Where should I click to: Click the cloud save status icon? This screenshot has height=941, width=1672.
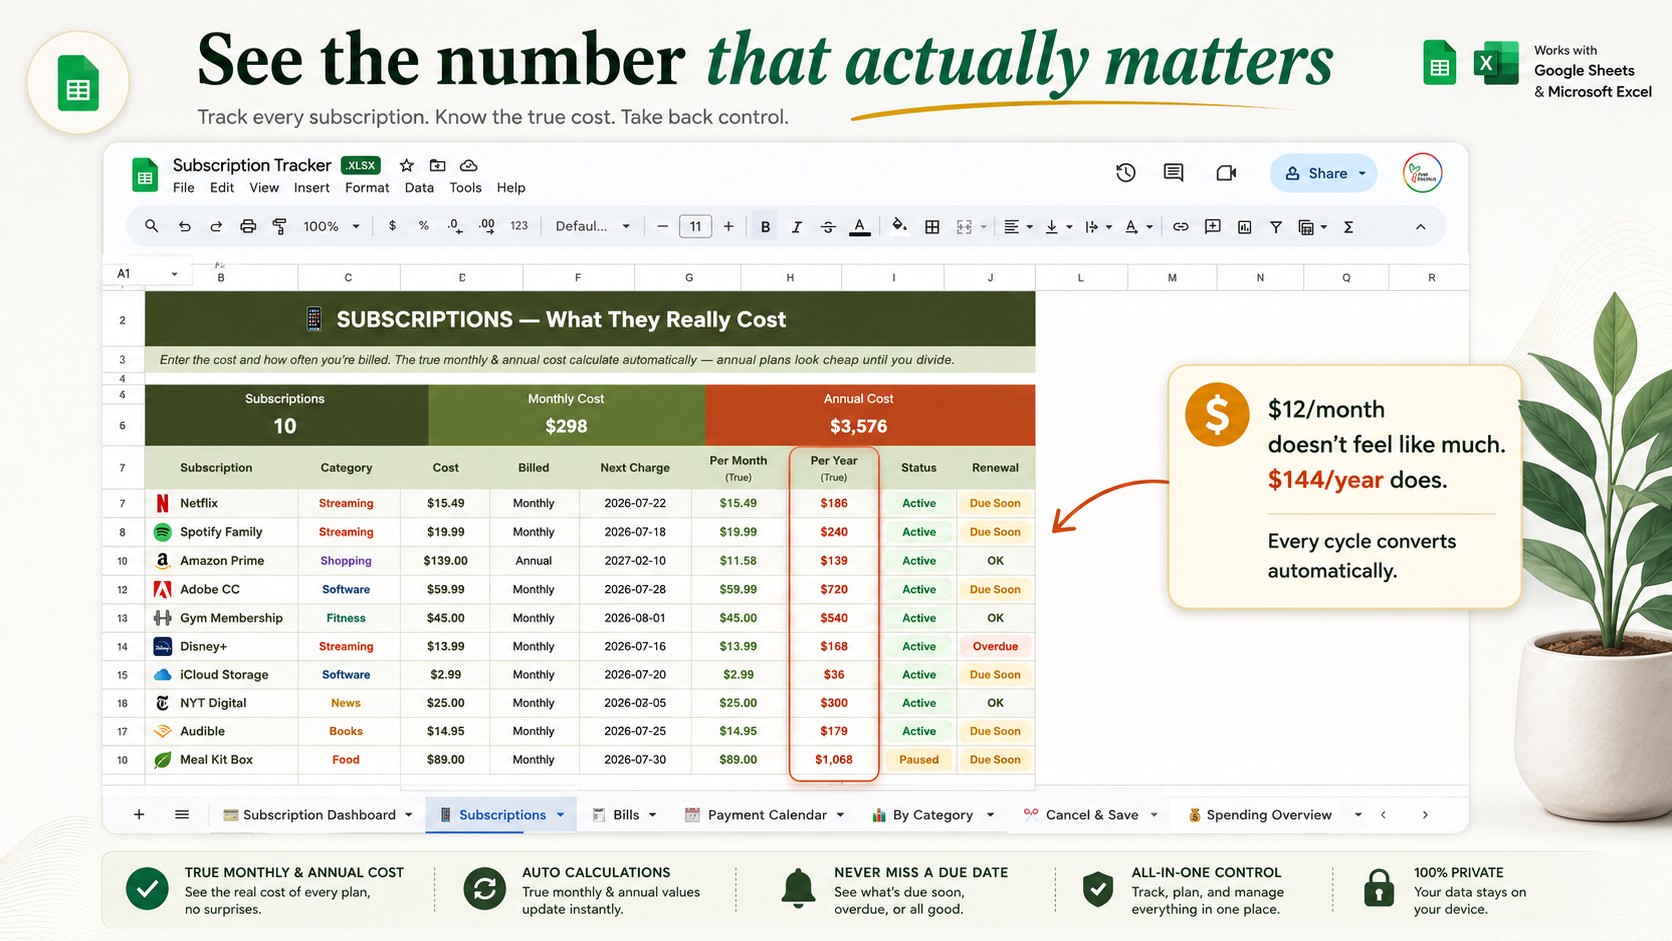click(468, 165)
